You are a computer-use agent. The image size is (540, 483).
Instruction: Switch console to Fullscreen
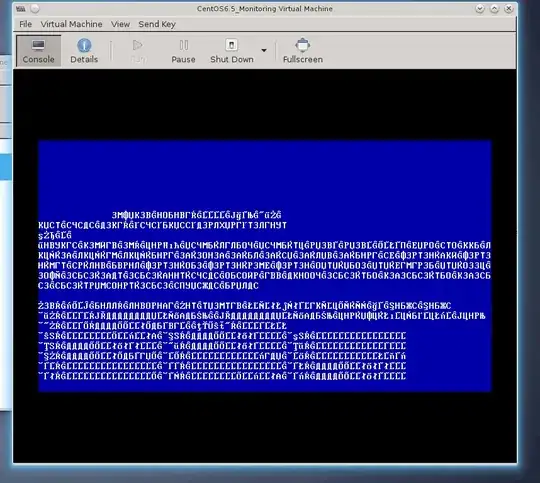click(303, 51)
